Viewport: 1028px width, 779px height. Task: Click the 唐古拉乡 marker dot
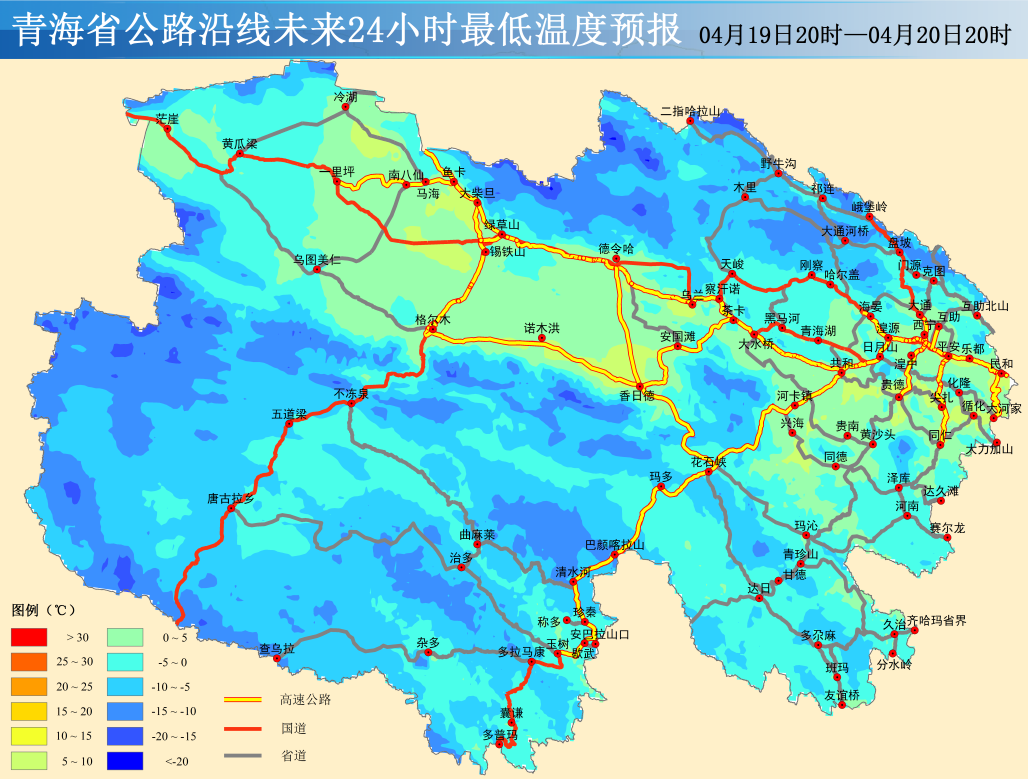pos(231,509)
